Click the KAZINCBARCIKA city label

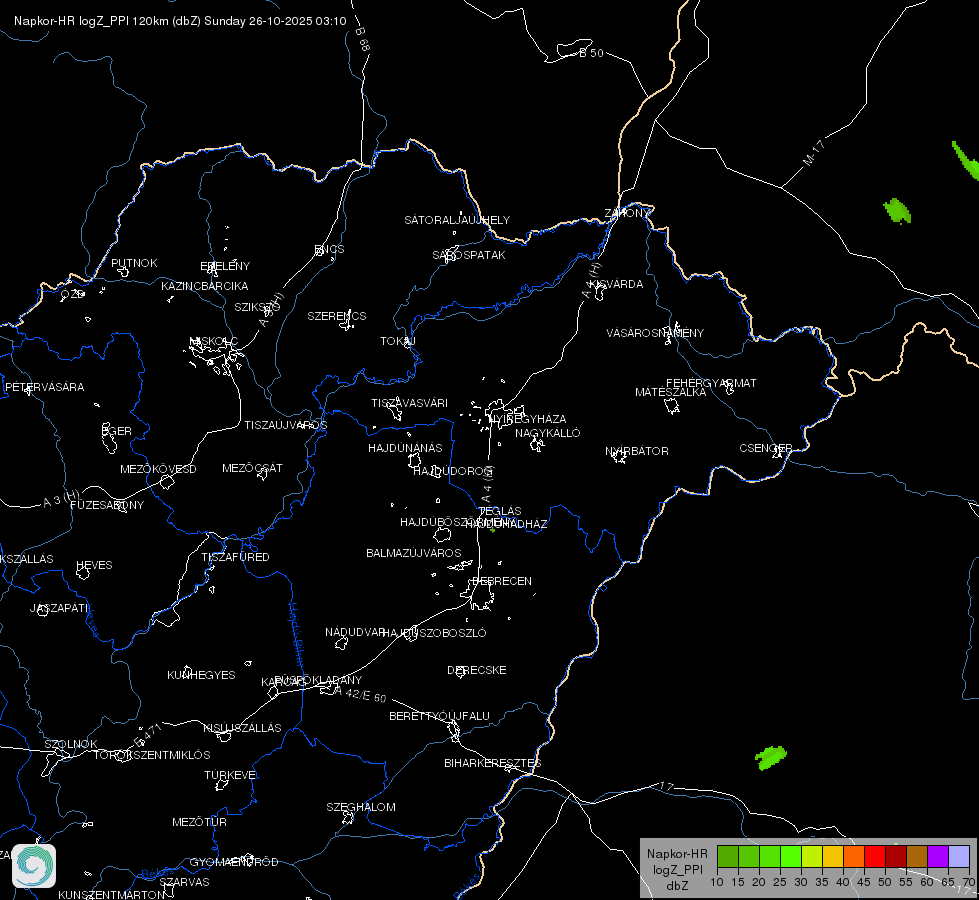205,286
